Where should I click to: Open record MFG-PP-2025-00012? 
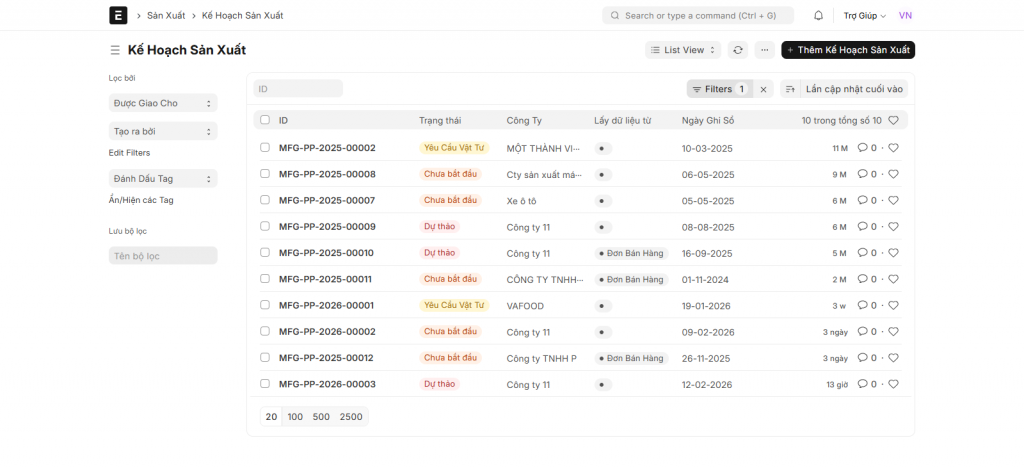[x=326, y=358]
